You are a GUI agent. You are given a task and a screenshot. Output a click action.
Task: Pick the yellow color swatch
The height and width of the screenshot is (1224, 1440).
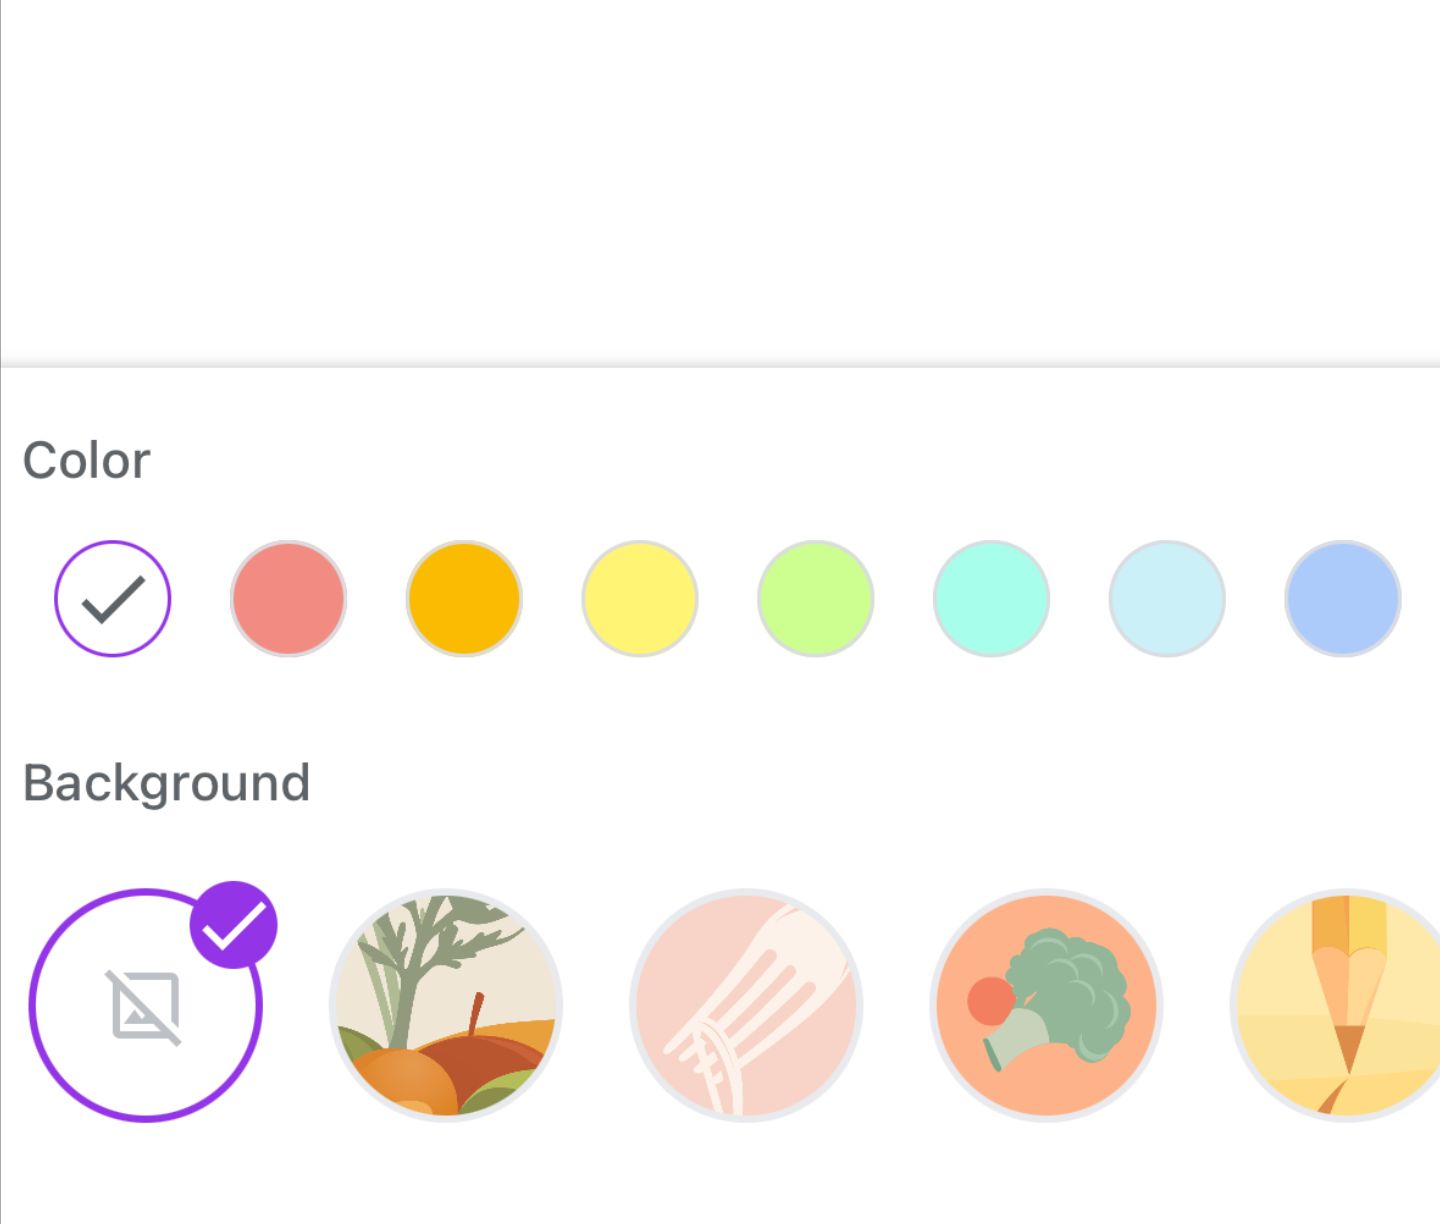coord(640,599)
